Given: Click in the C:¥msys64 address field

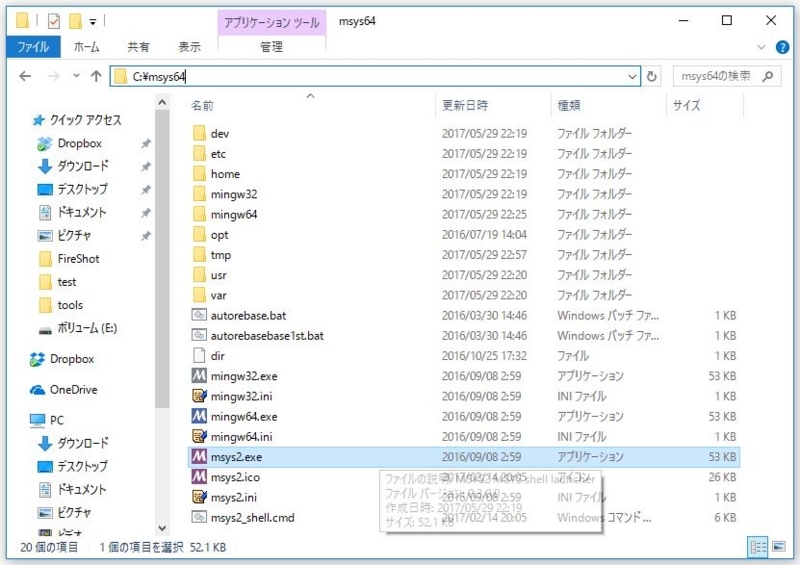Looking at the screenshot, I should (x=375, y=77).
